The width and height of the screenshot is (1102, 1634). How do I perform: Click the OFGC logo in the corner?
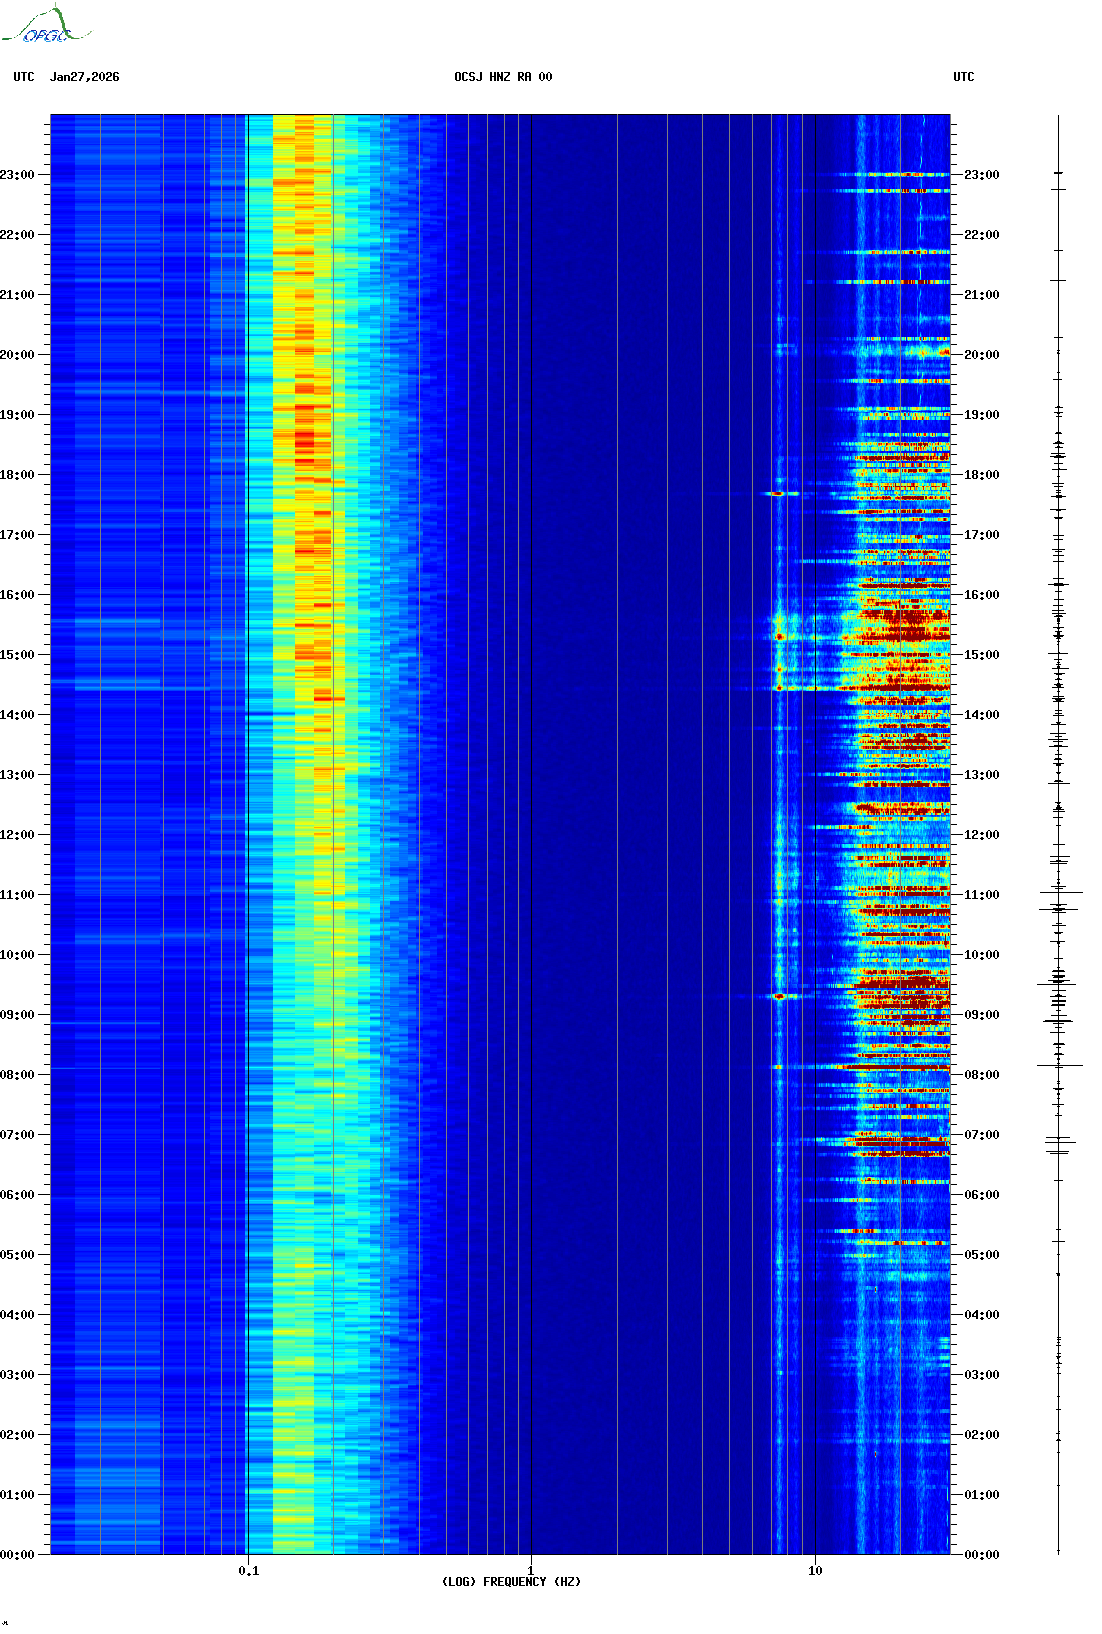click(45, 26)
